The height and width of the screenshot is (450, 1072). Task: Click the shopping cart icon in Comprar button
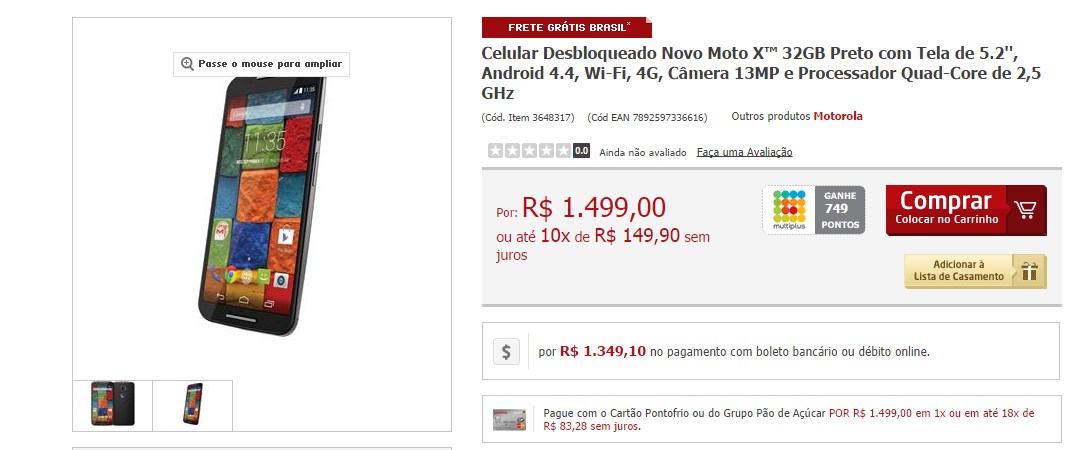1025,209
